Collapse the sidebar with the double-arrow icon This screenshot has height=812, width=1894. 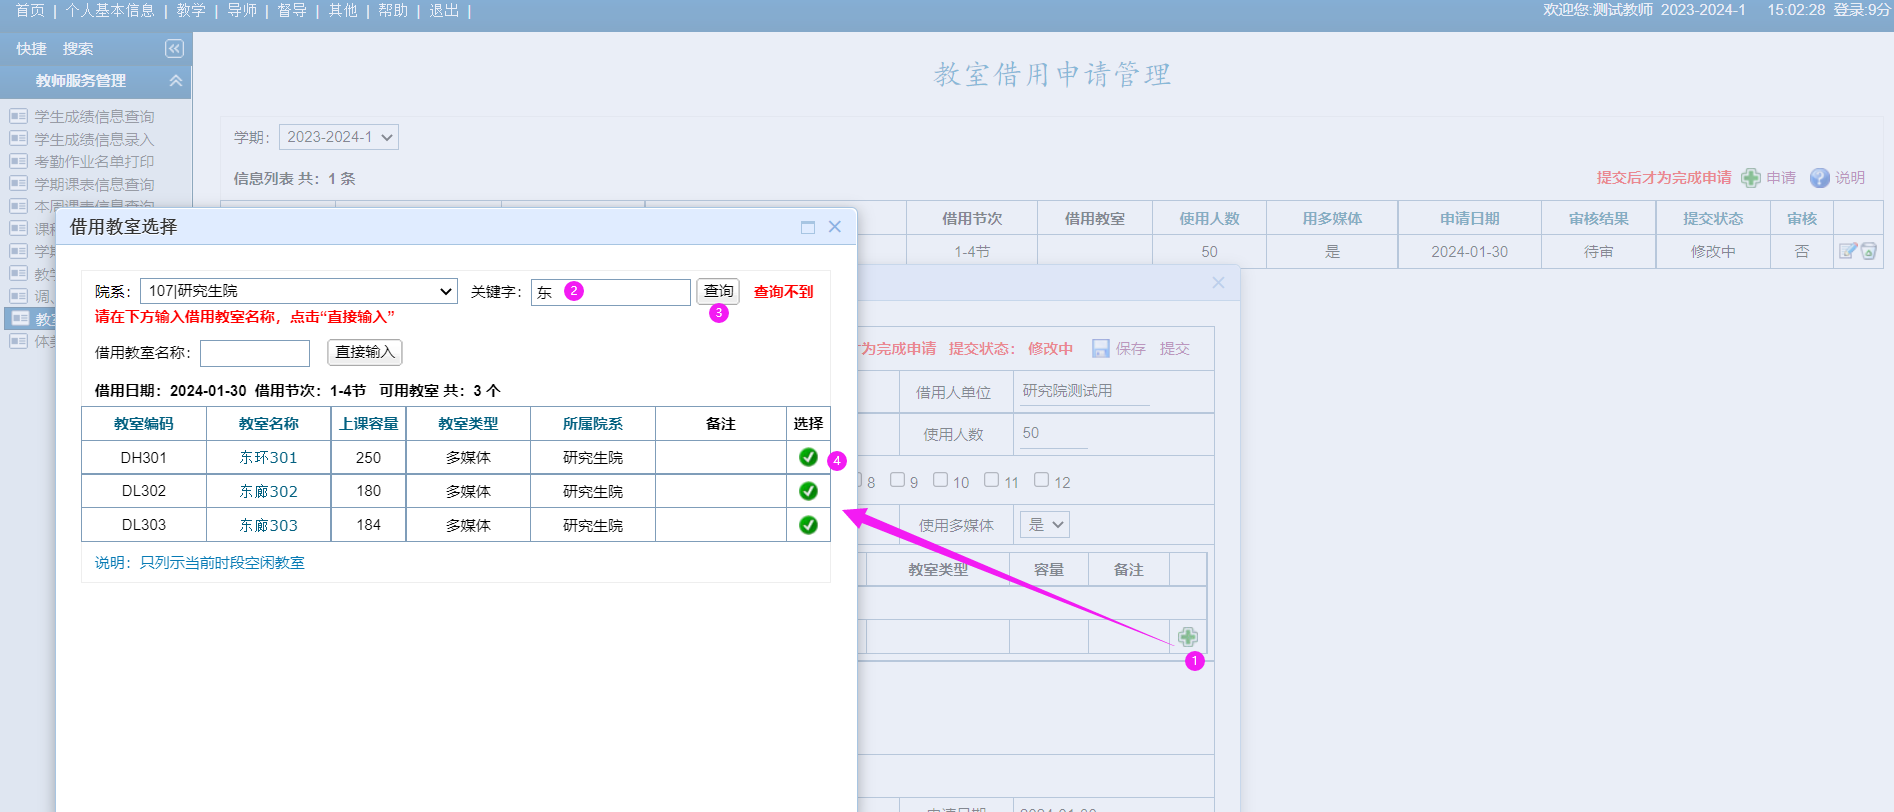pos(174,48)
